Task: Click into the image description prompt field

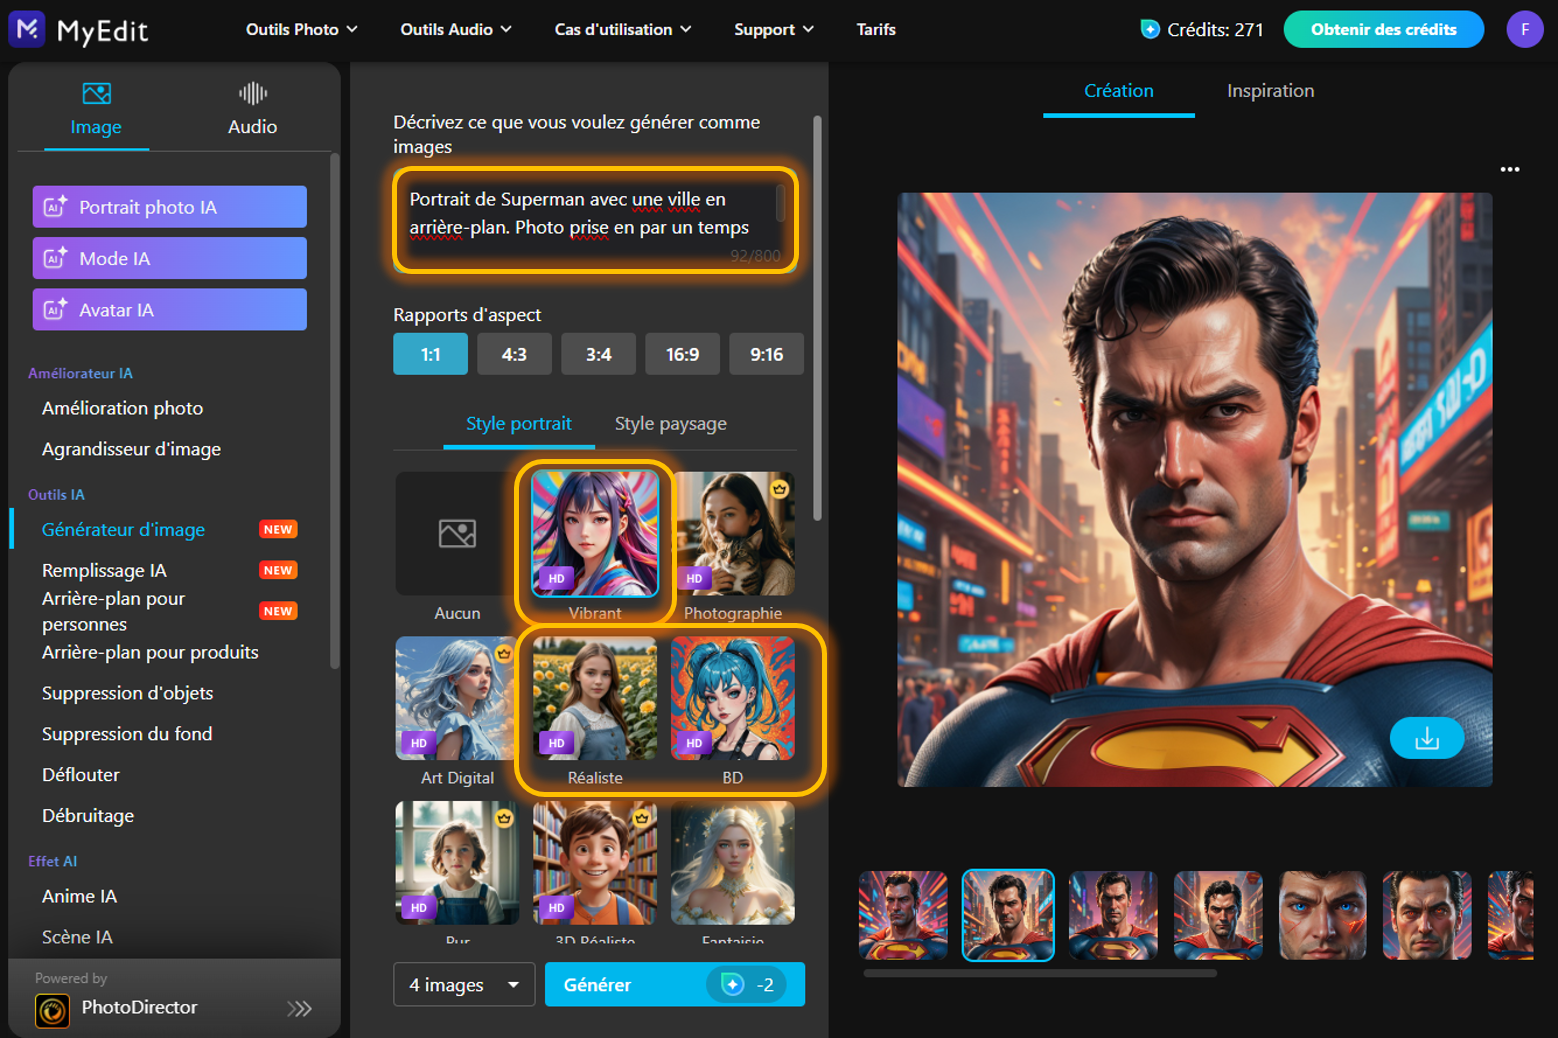Action: coord(595,220)
